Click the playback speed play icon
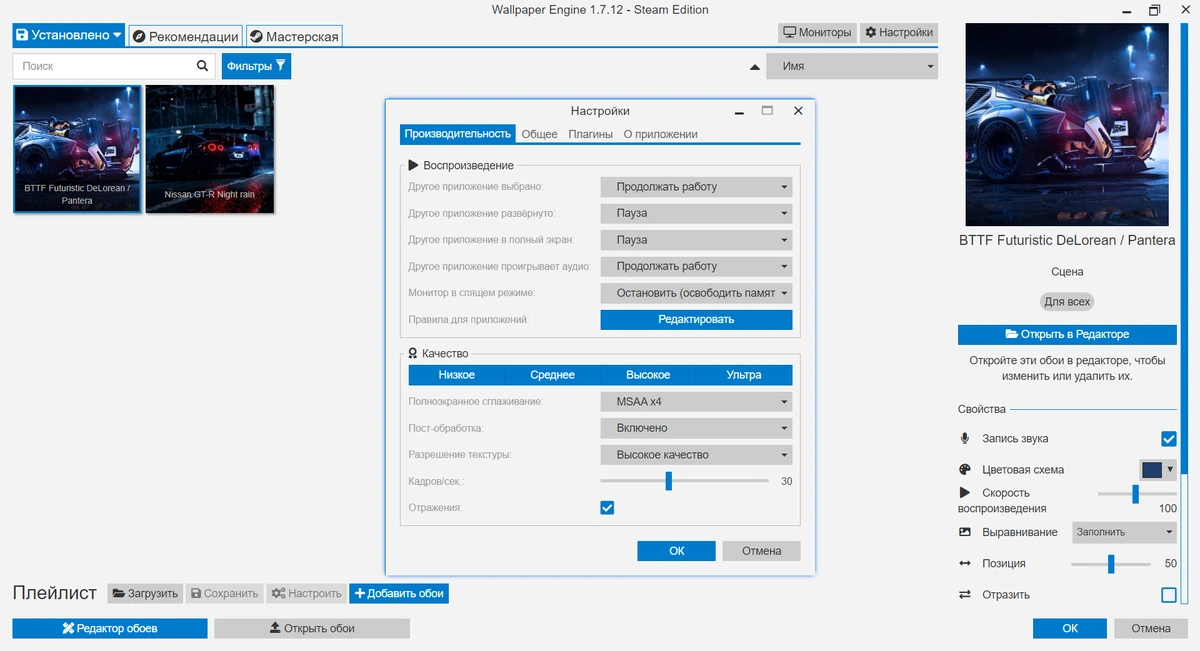Viewport: 1200px width, 651px height. coord(965,492)
